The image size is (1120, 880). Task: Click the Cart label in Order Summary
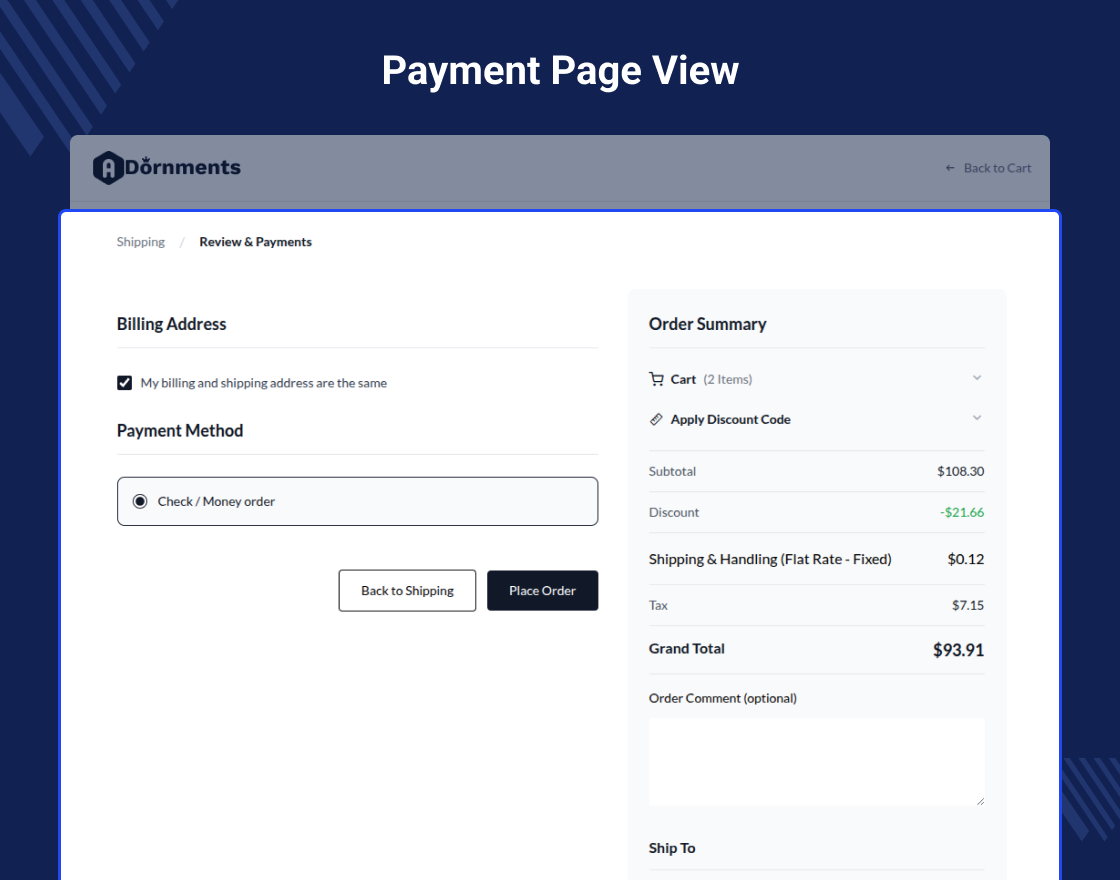click(x=683, y=379)
